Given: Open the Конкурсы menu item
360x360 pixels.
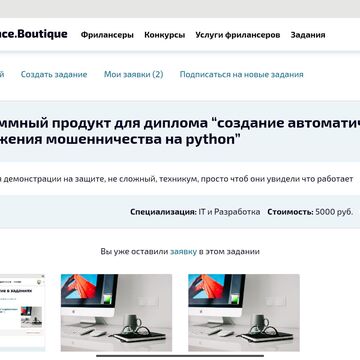Looking at the screenshot, I should click(165, 35).
